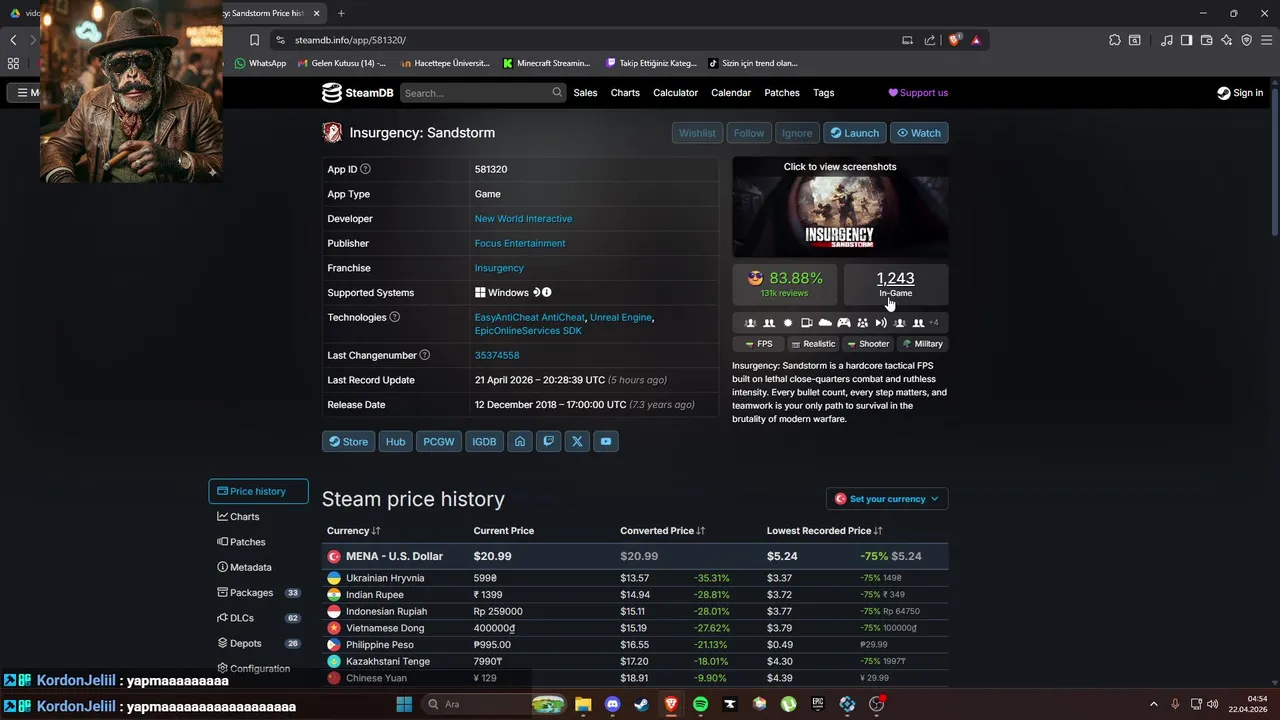Viewport: 1280px width, 720px height.
Task: Open the Twitch link icon
Action: pyautogui.click(x=548, y=441)
